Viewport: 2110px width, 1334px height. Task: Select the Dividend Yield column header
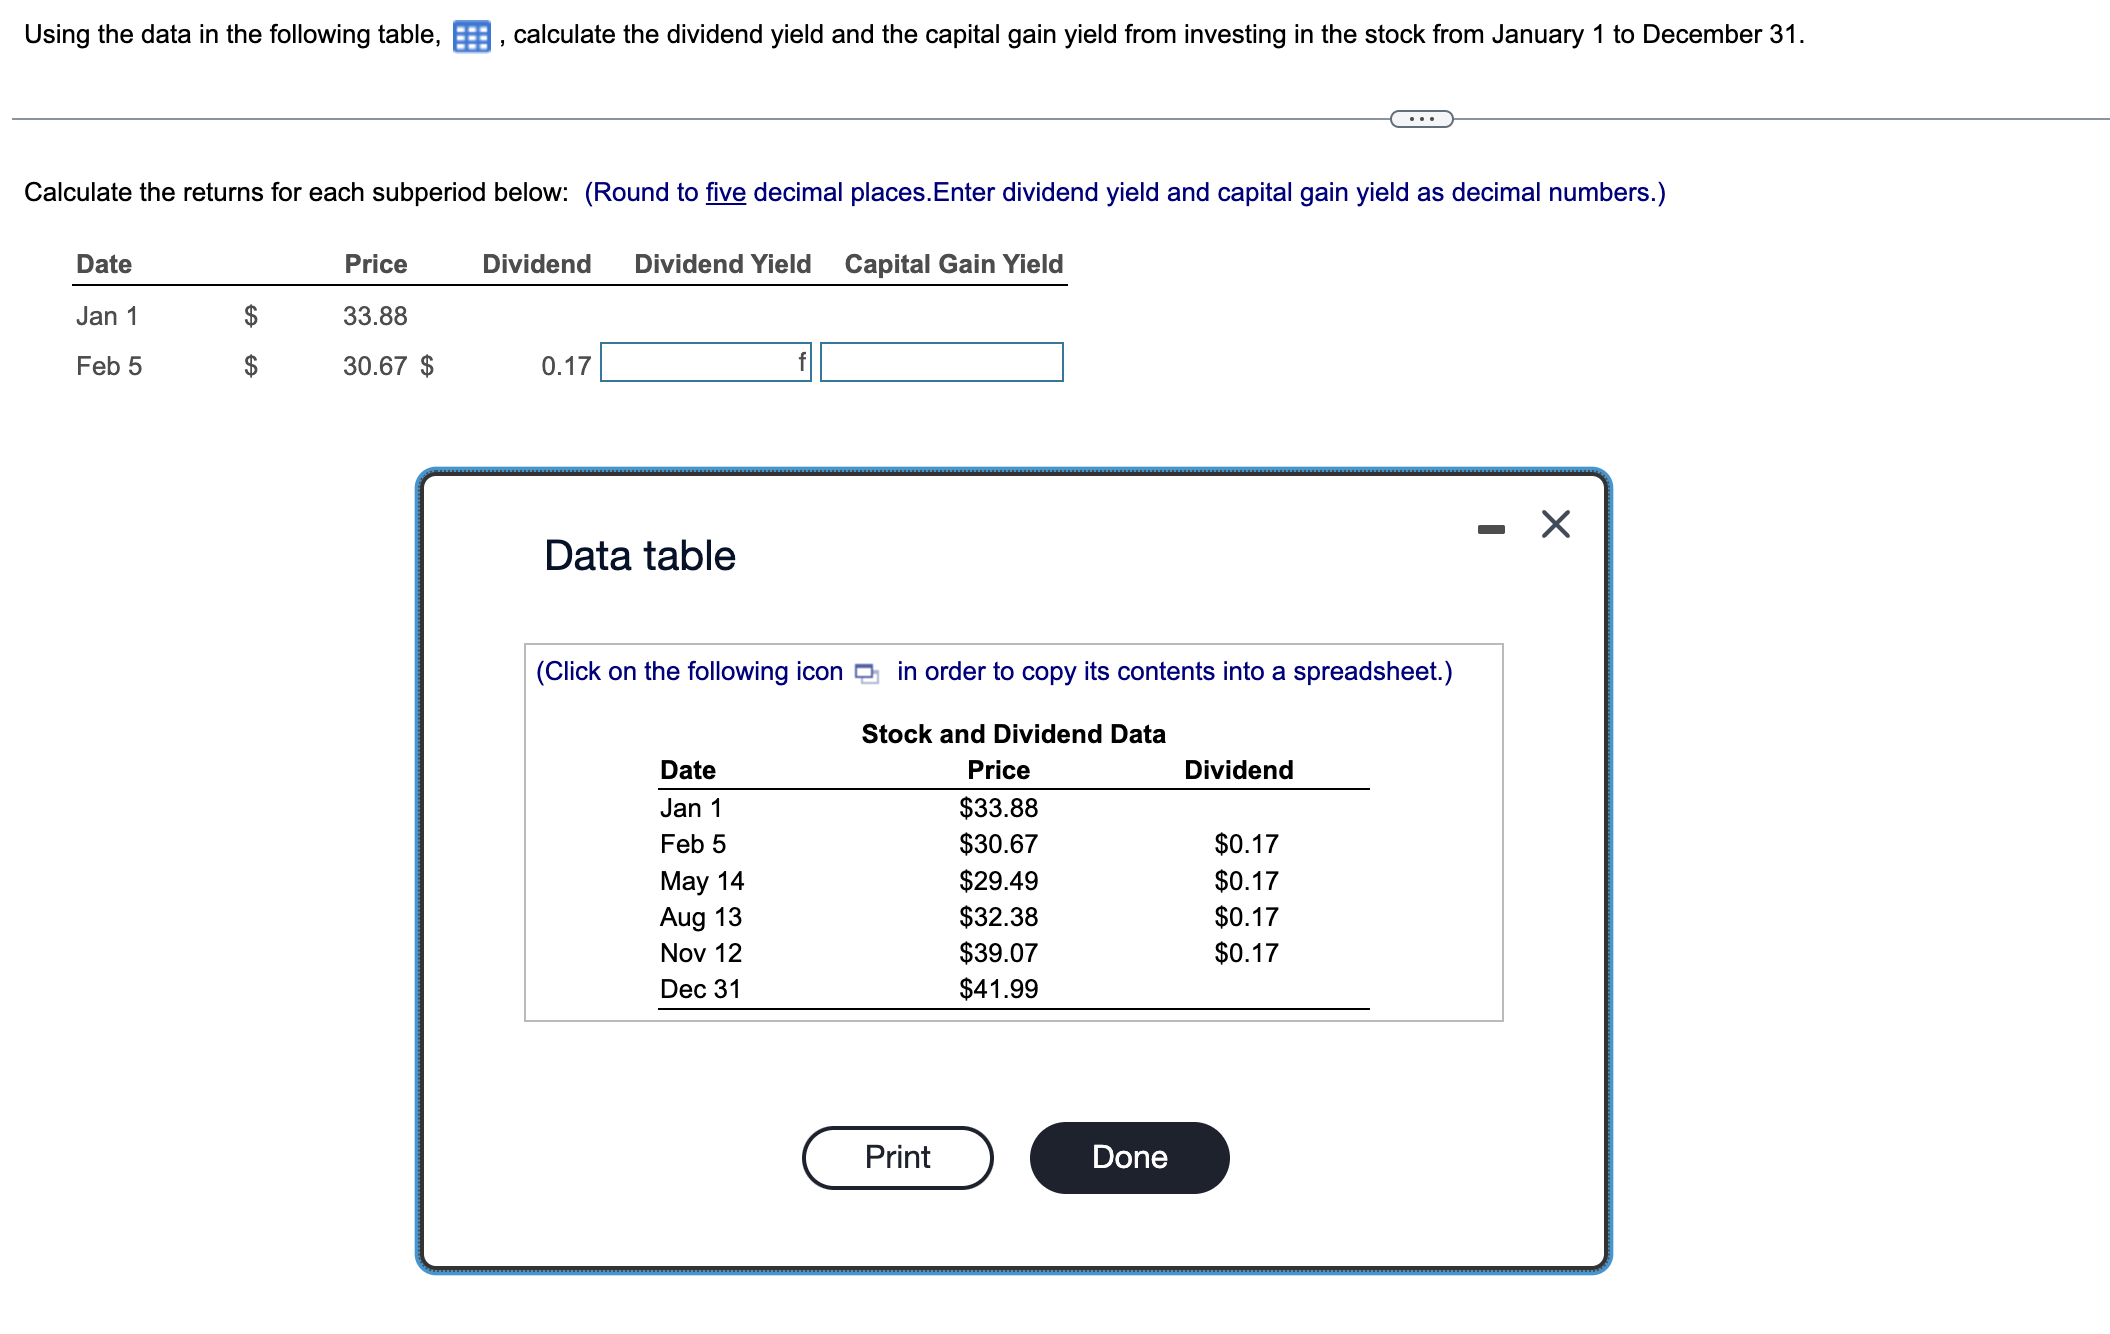(x=722, y=263)
